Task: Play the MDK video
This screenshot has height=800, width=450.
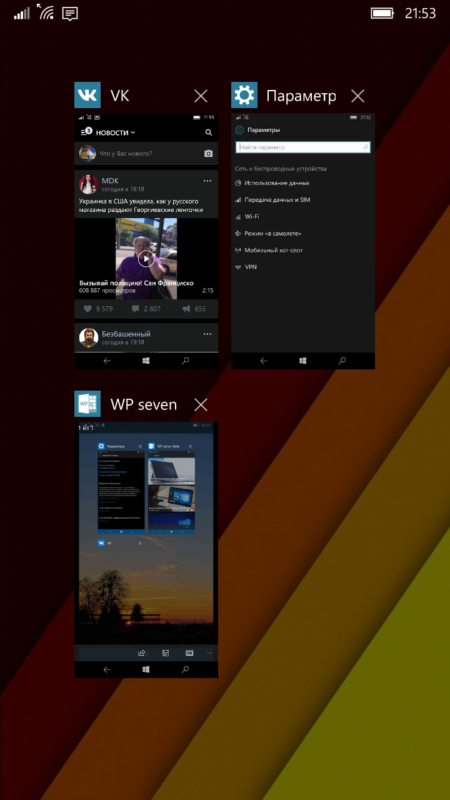Action: pyautogui.click(x=146, y=259)
